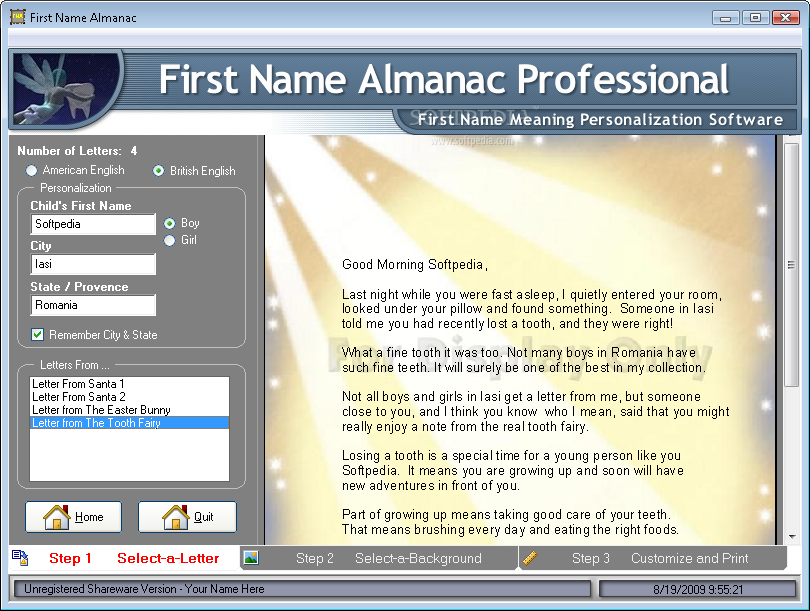This screenshot has width=810, height=611.
Task: Click the Home button
Action: click(x=73, y=516)
